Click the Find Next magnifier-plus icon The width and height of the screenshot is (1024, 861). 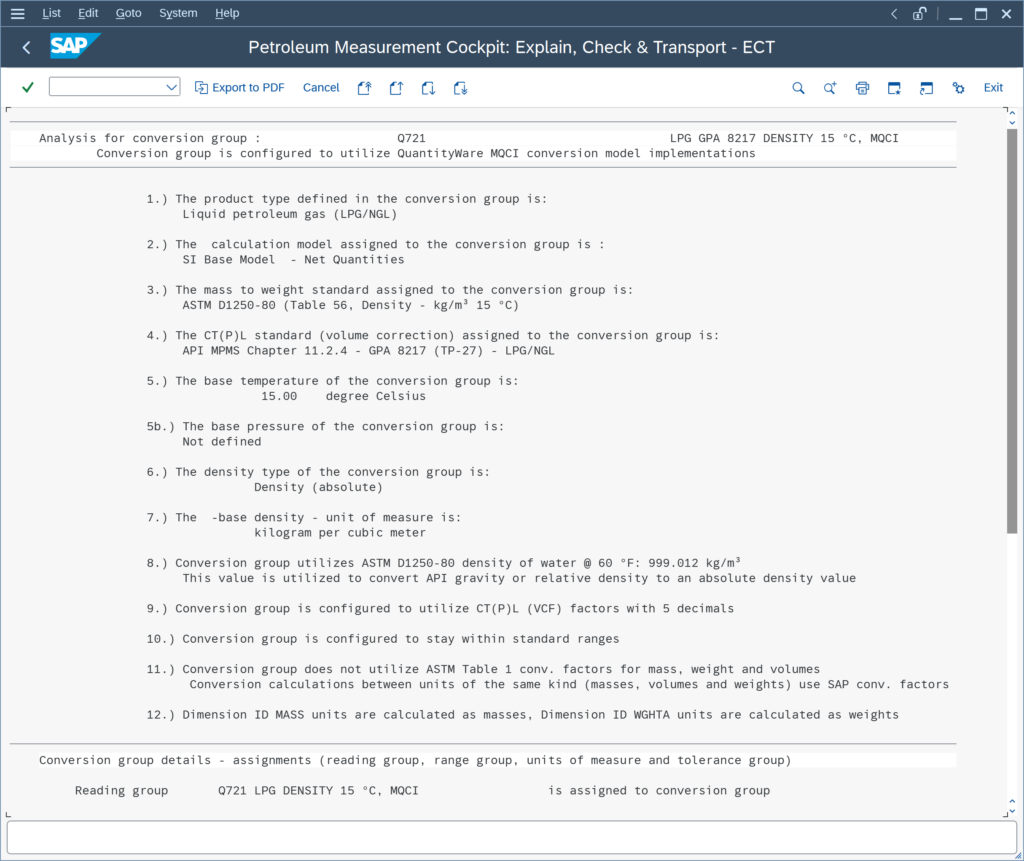(x=830, y=88)
